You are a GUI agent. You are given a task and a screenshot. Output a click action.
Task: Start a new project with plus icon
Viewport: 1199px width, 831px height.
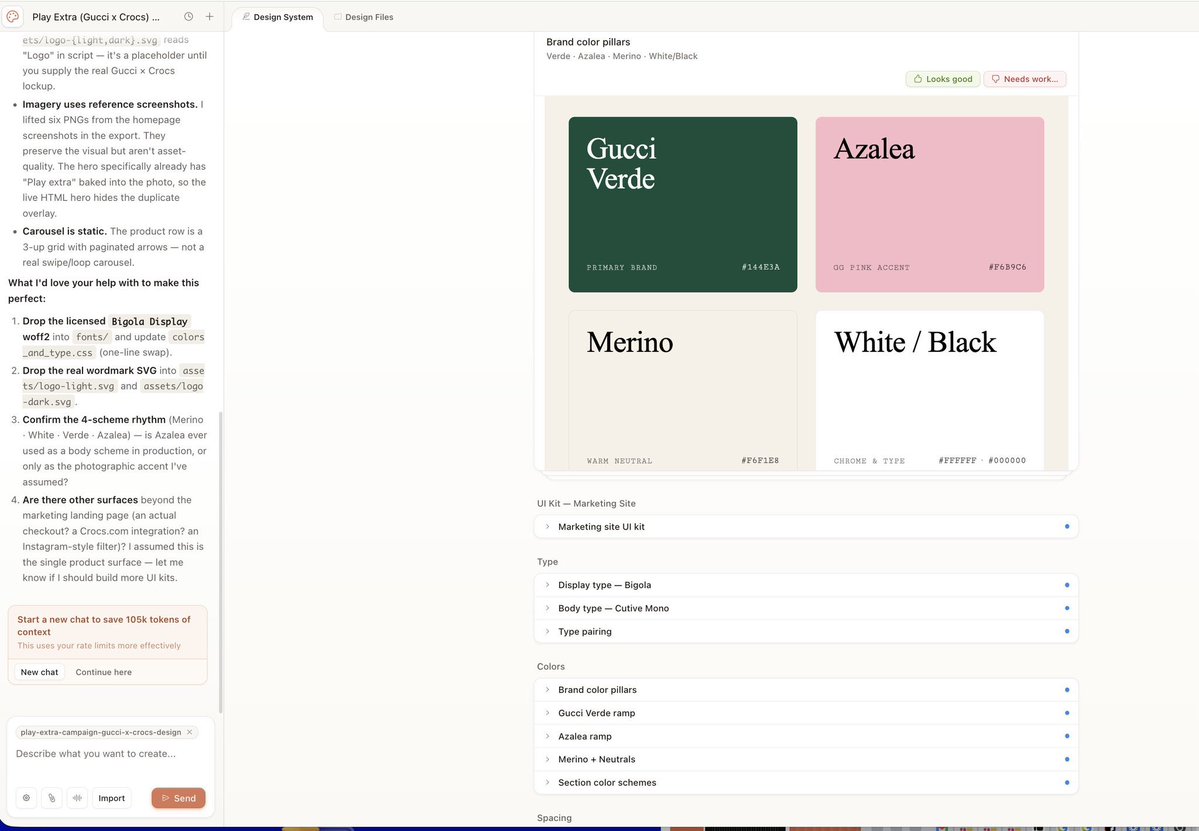click(x=210, y=16)
